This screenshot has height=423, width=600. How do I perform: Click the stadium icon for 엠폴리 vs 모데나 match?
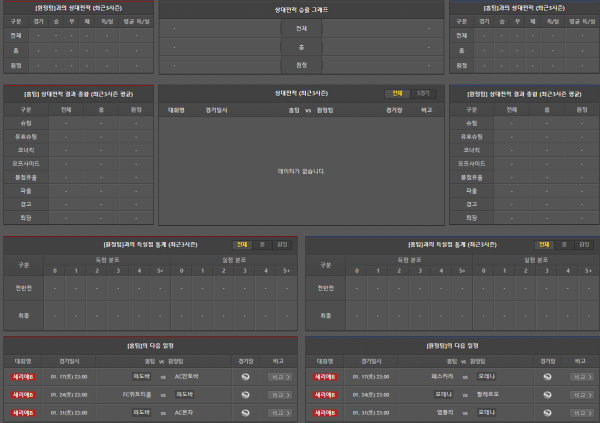[547, 411]
